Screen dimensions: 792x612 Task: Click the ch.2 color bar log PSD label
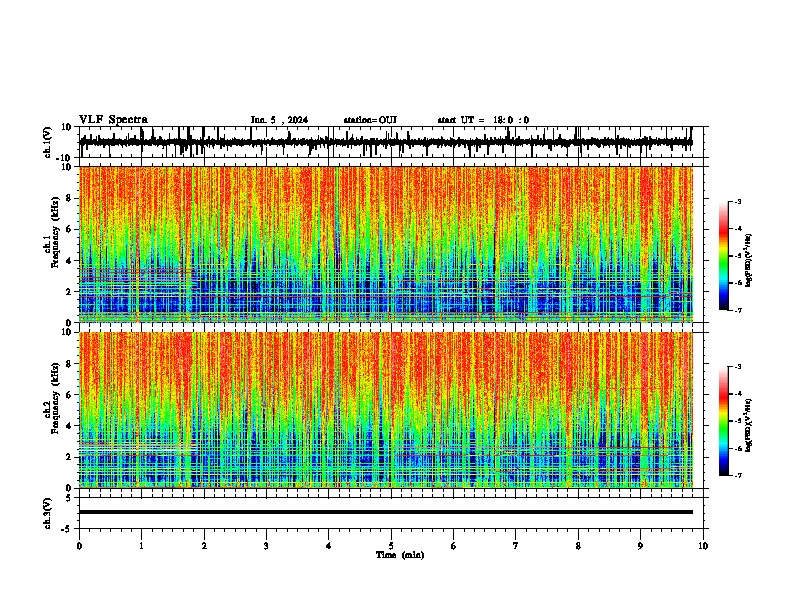[x=748, y=425]
